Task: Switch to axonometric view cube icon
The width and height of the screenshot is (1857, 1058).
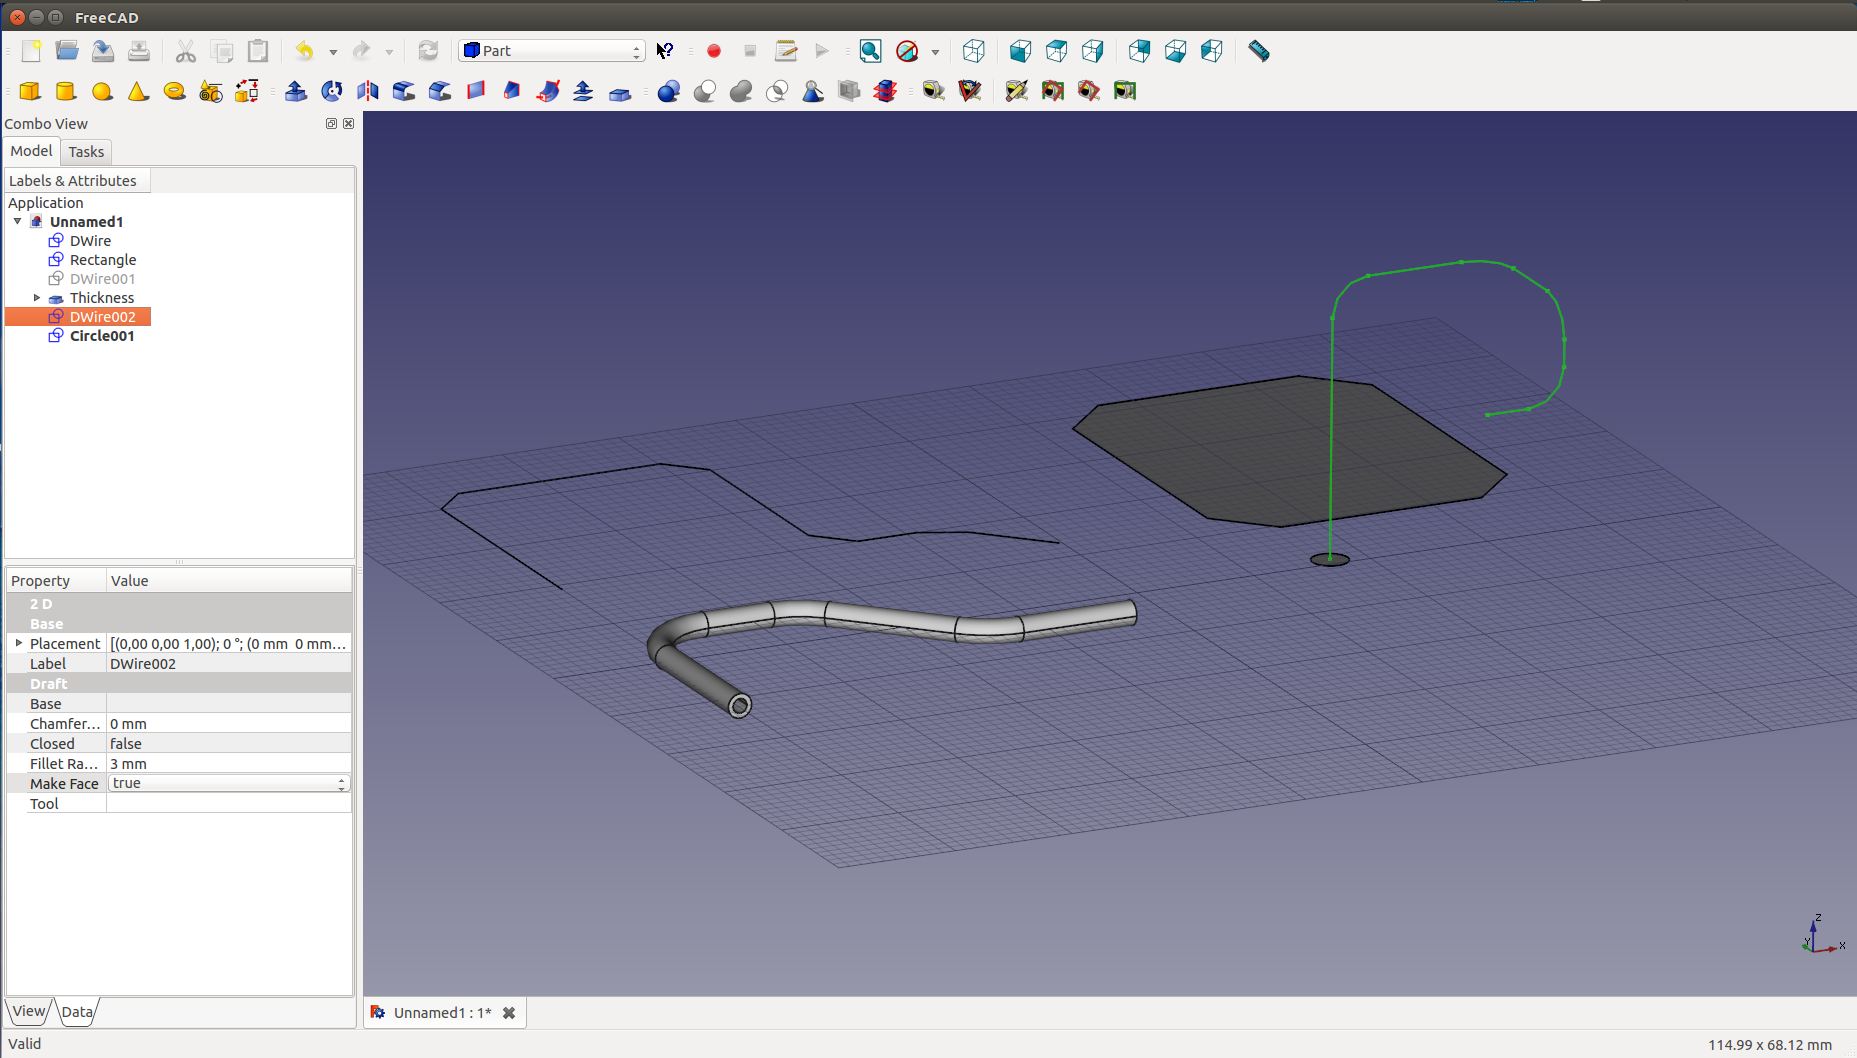Action: 973,51
